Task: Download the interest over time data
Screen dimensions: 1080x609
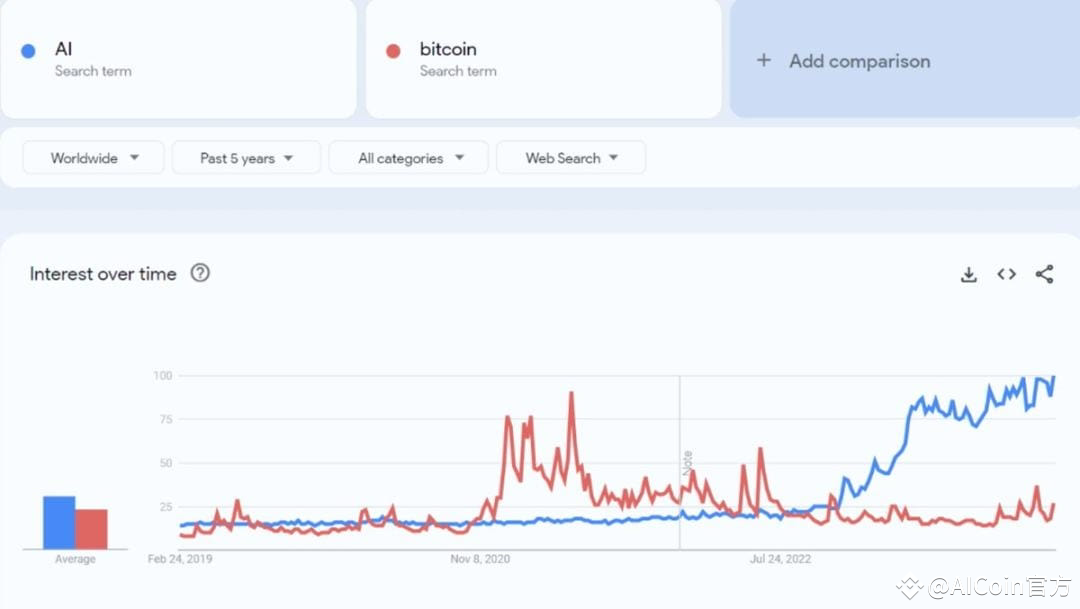Action: [x=968, y=274]
